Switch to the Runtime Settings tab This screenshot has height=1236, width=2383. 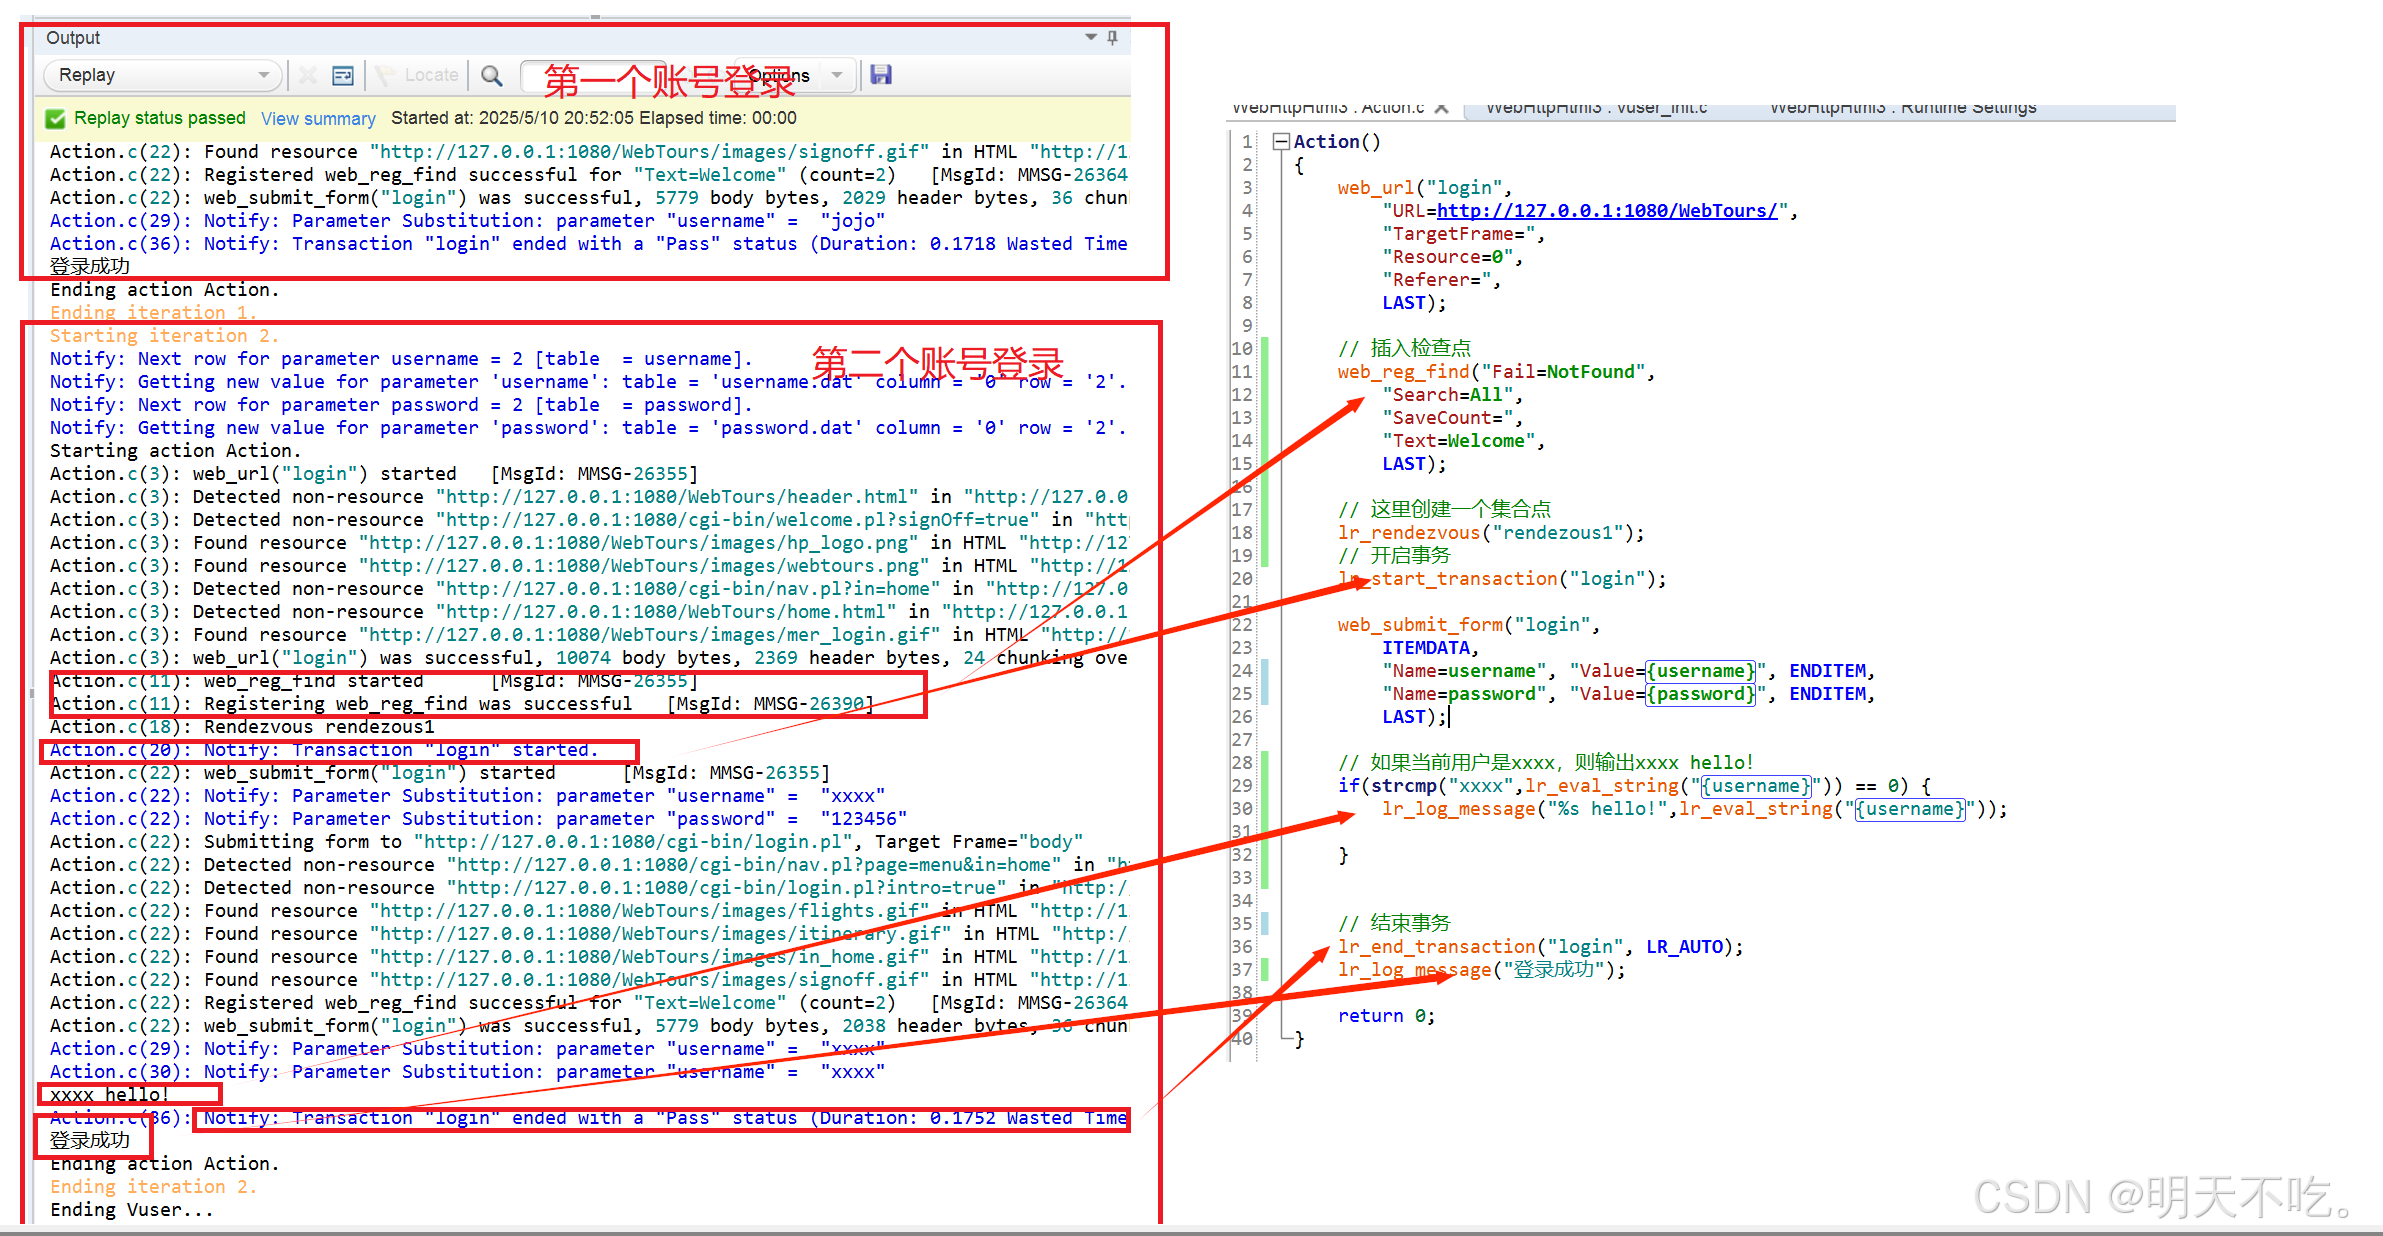pyautogui.click(x=1902, y=108)
